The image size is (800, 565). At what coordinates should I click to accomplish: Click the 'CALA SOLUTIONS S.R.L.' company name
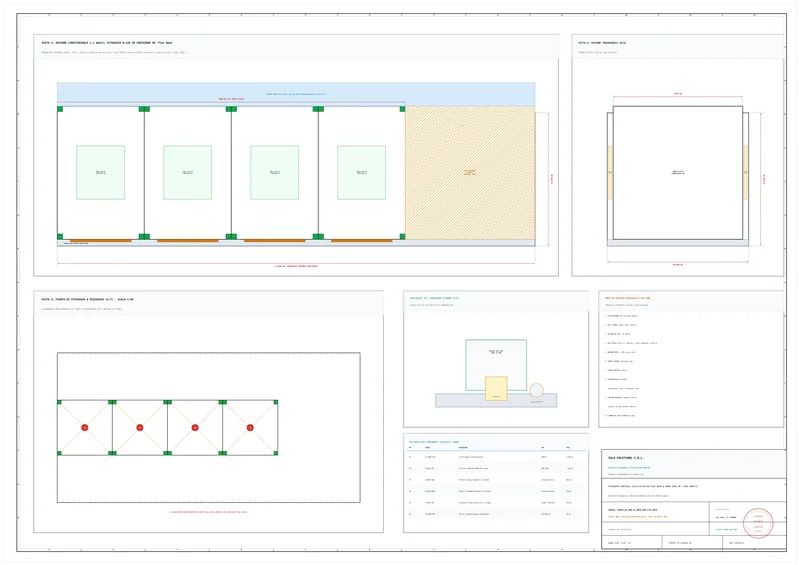626,458
